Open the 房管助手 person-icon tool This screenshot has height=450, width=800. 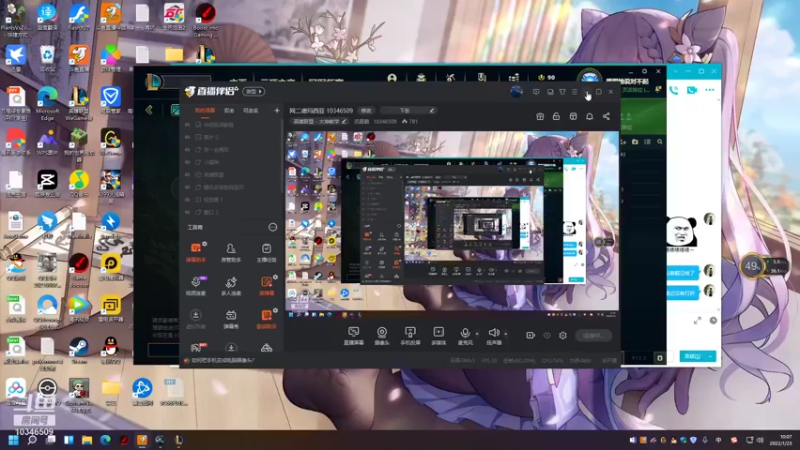(231, 253)
